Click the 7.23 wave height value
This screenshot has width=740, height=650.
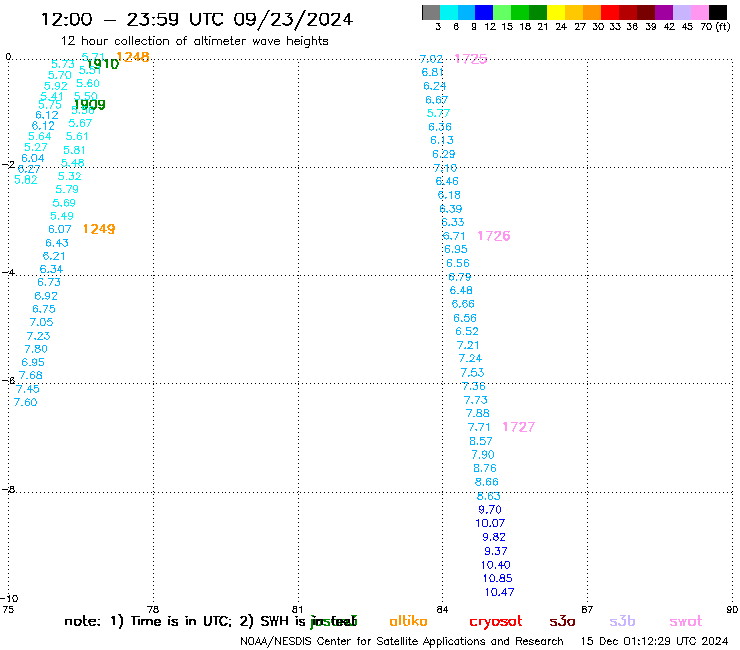[x=38, y=336]
